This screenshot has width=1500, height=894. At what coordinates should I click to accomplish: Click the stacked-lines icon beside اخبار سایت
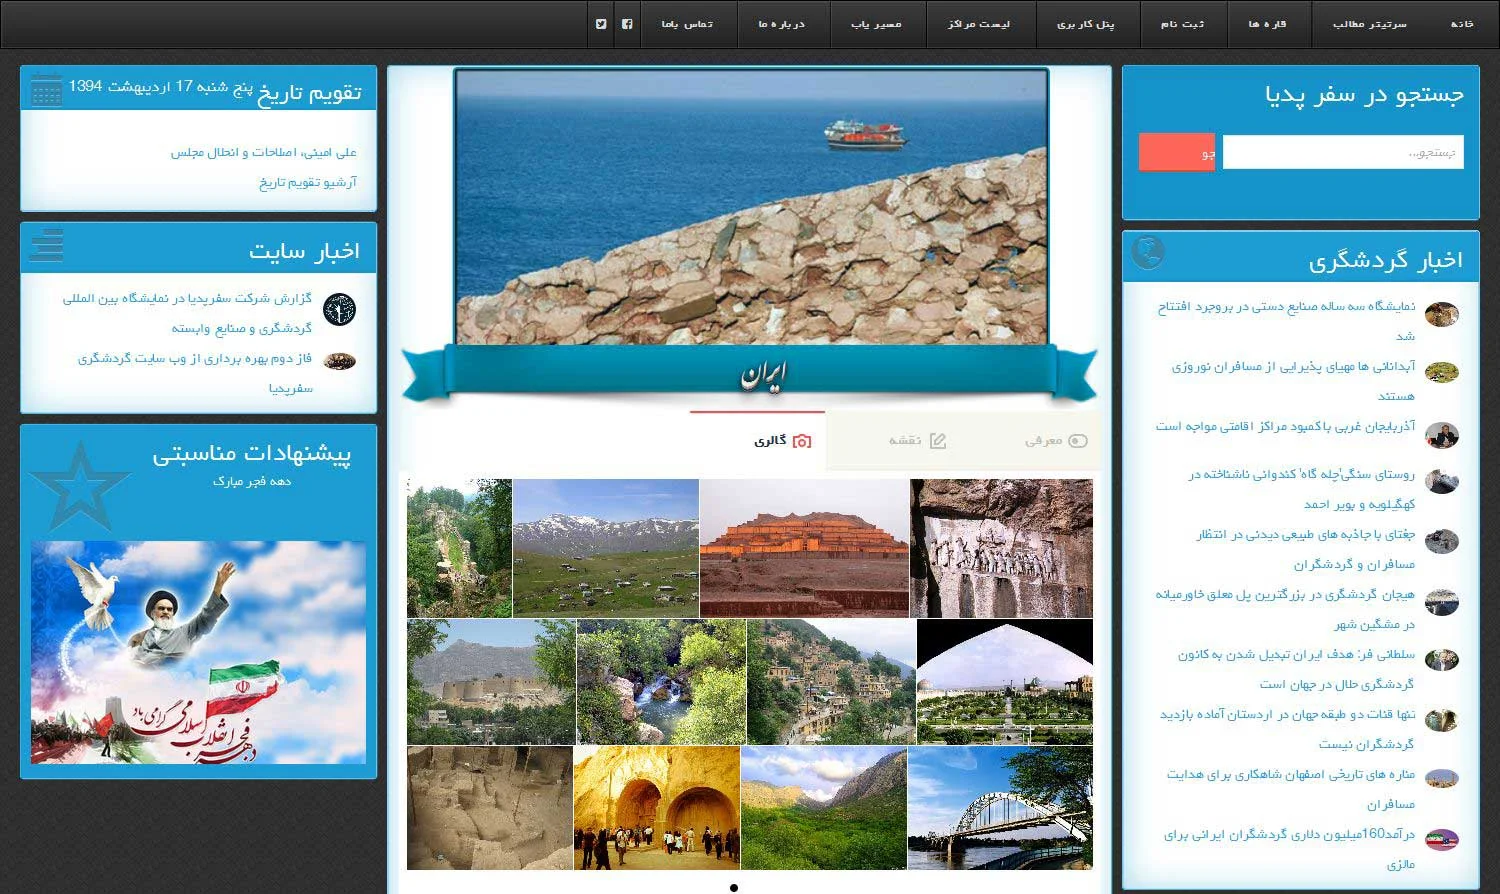tap(46, 246)
